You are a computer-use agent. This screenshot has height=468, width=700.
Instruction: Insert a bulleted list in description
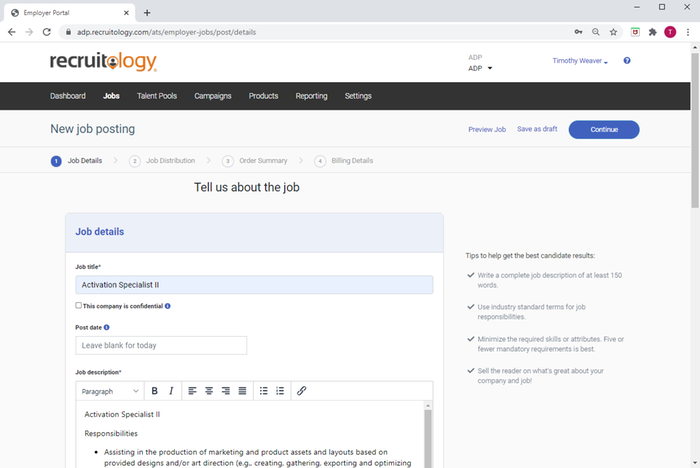coord(264,391)
